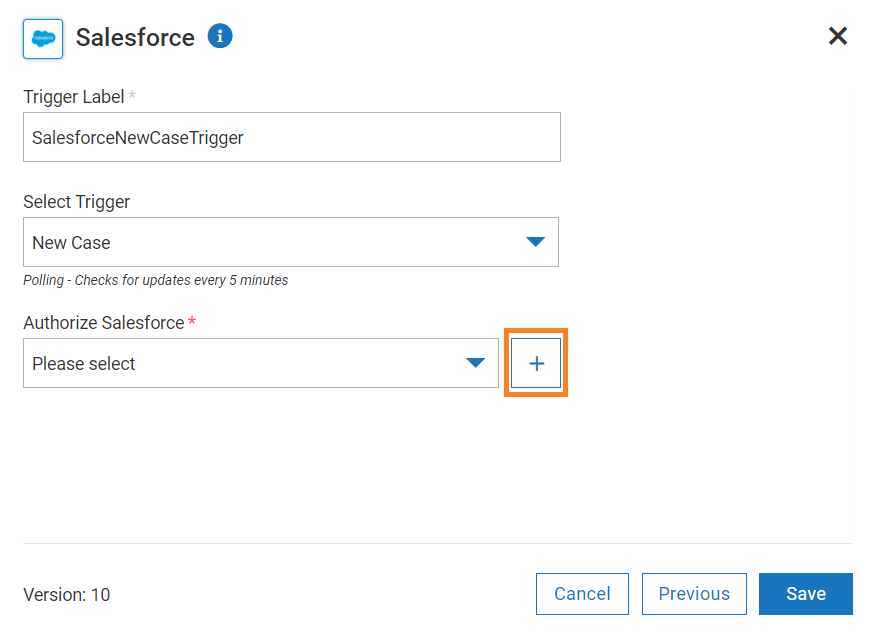
Task: Click the 'Trigger Label' field label
Action: pyautogui.click(x=74, y=97)
